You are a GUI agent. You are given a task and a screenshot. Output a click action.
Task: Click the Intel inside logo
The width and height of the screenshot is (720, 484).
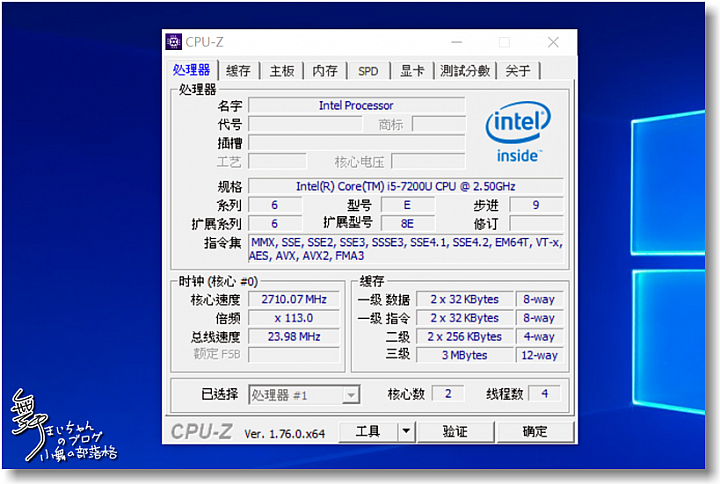pyautogui.click(x=518, y=132)
